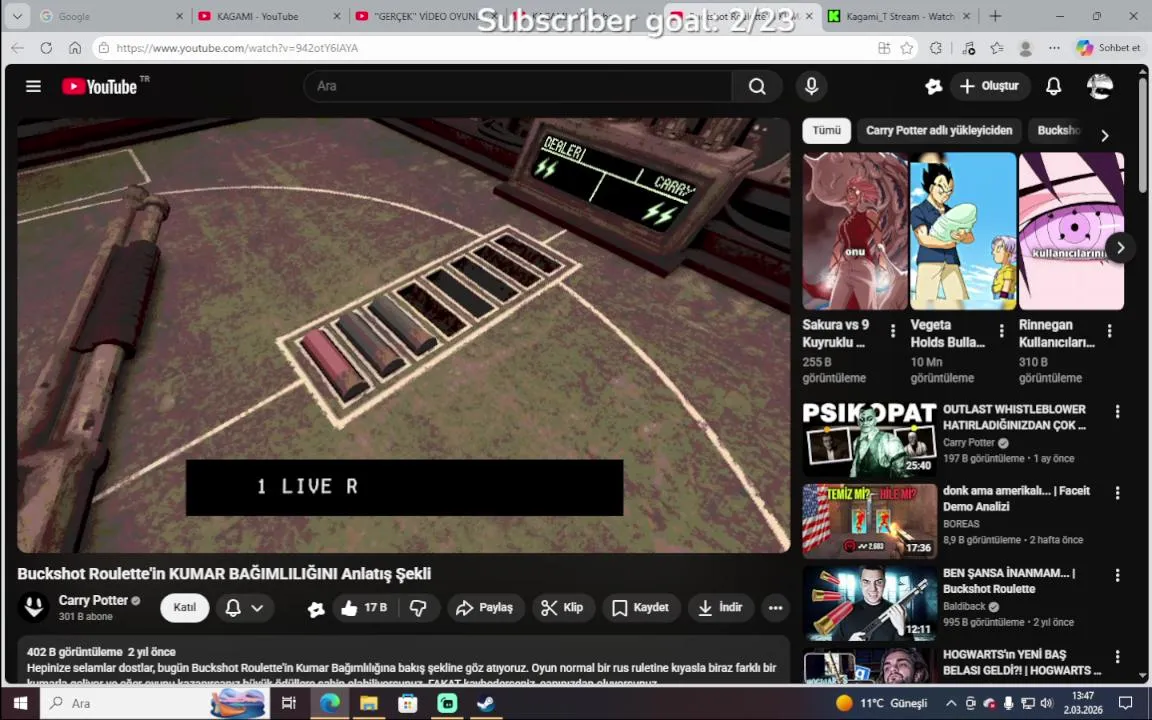1152x720 pixels.
Task: Click the Katıl join button
Action: pyautogui.click(x=184, y=608)
